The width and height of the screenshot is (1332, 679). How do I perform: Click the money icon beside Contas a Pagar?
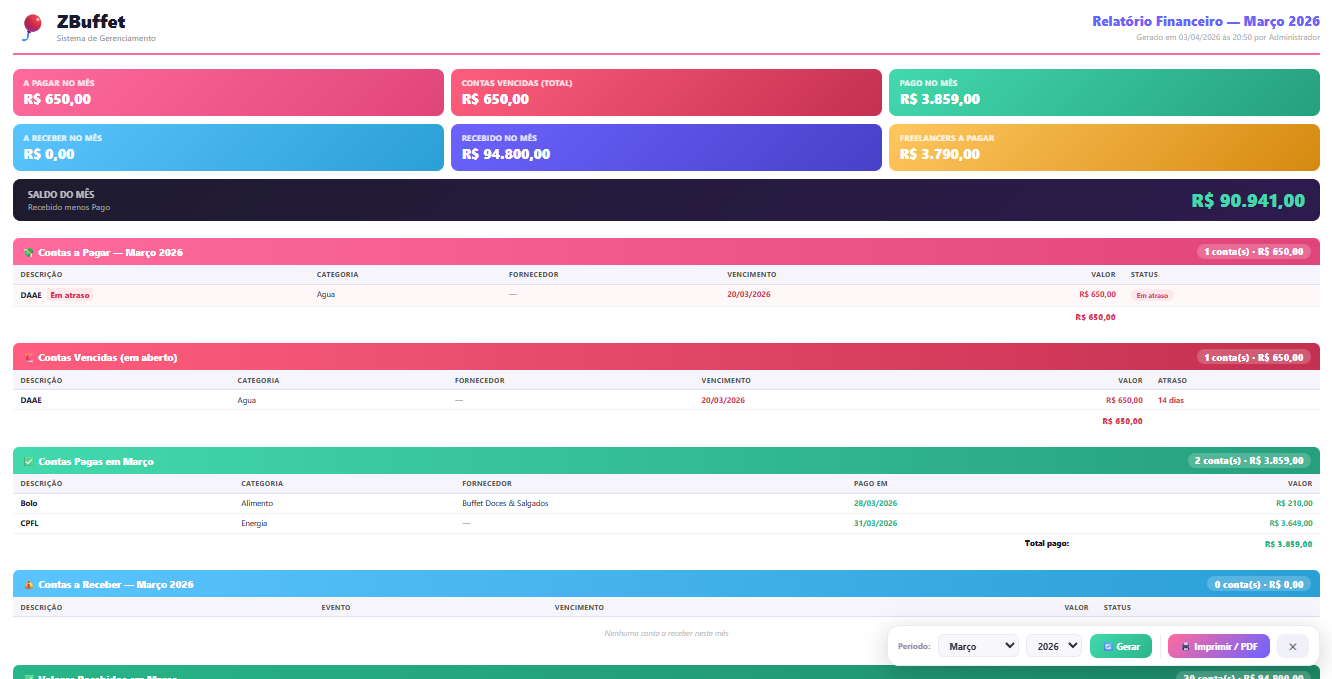point(29,252)
